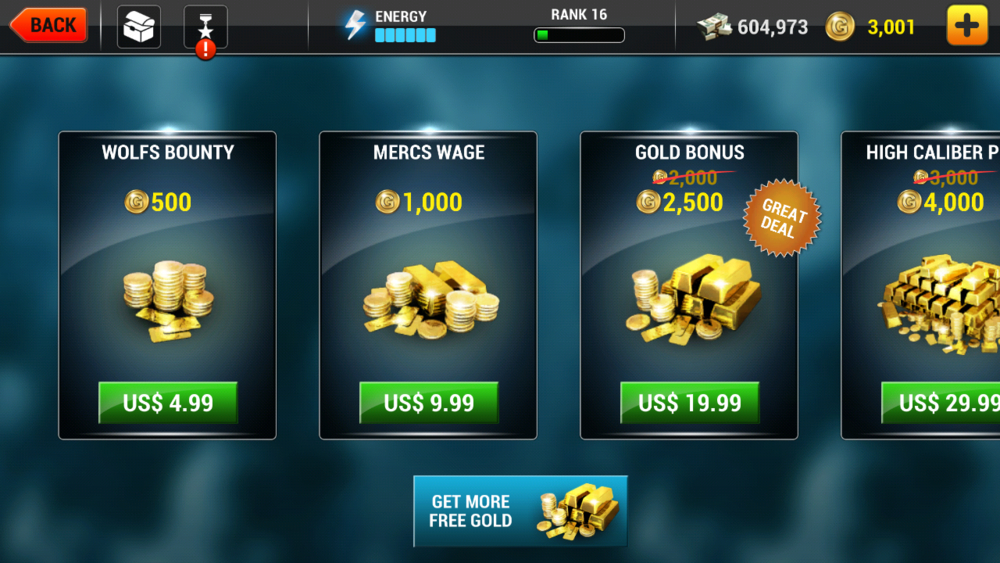Click the 604,973 cash balance

[772, 27]
